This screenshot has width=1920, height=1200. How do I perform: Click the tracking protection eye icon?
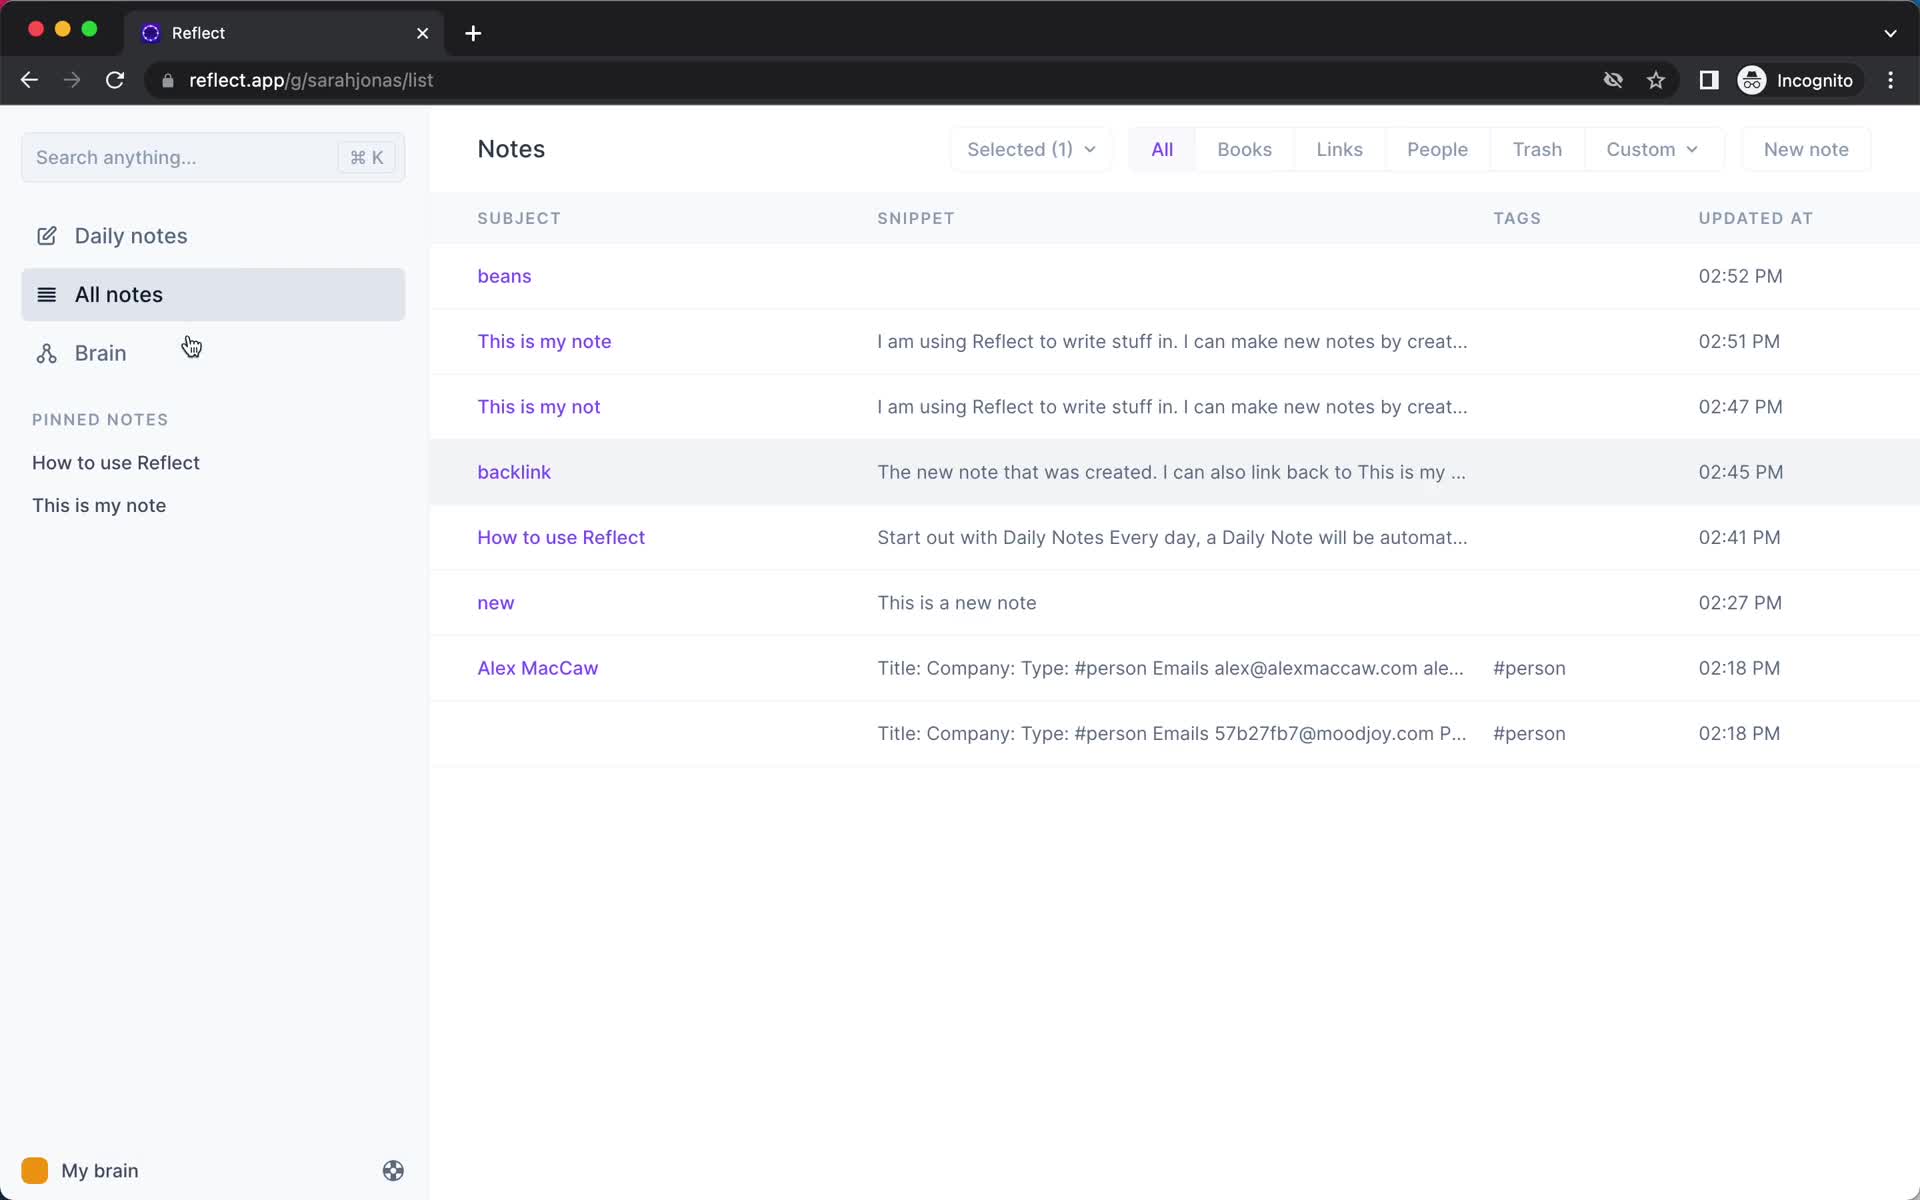1613,80
